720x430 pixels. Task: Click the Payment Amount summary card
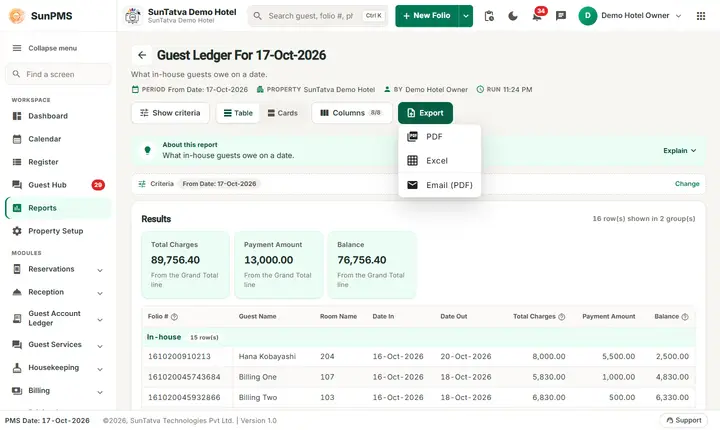tap(279, 265)
